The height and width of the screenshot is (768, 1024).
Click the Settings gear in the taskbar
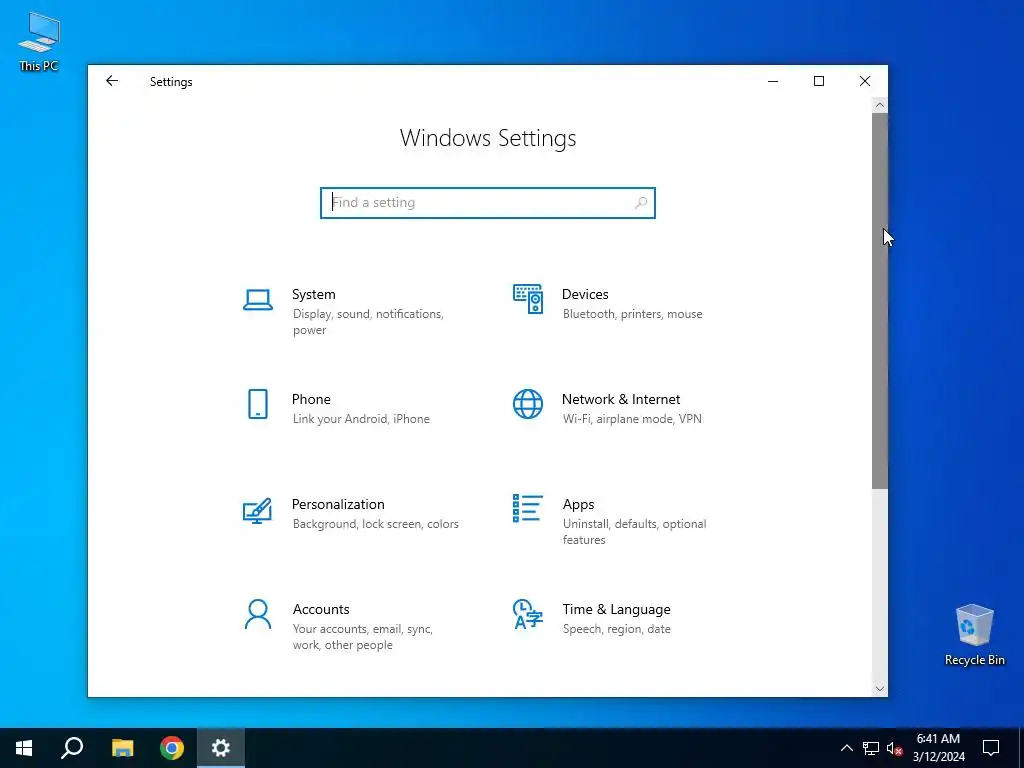[221, 748]
